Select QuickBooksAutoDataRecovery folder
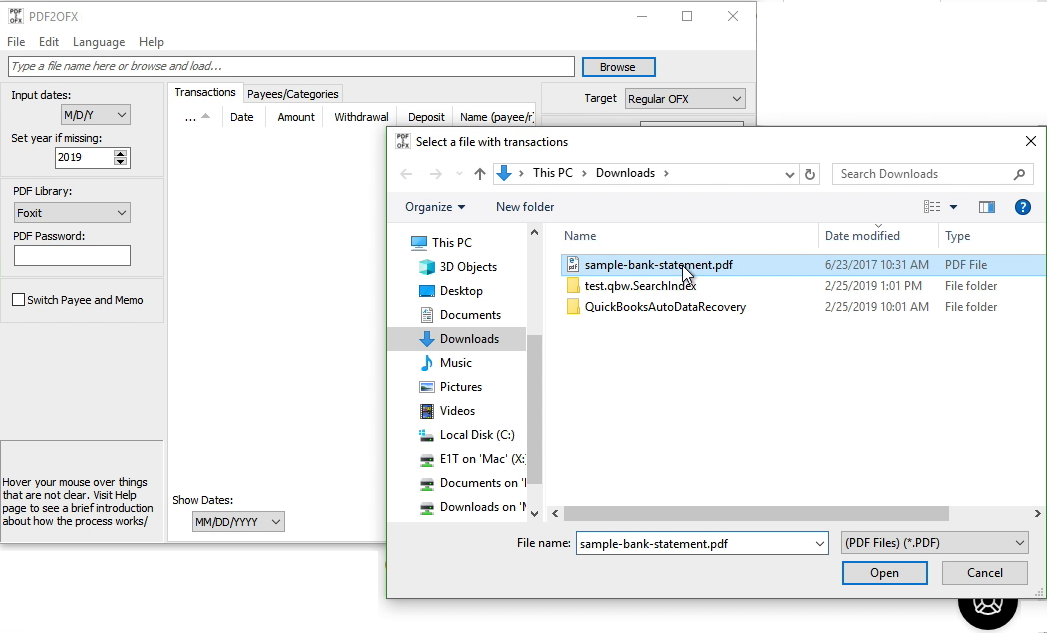This screenshot has height=633, width=1047. [x=665, y=307]
